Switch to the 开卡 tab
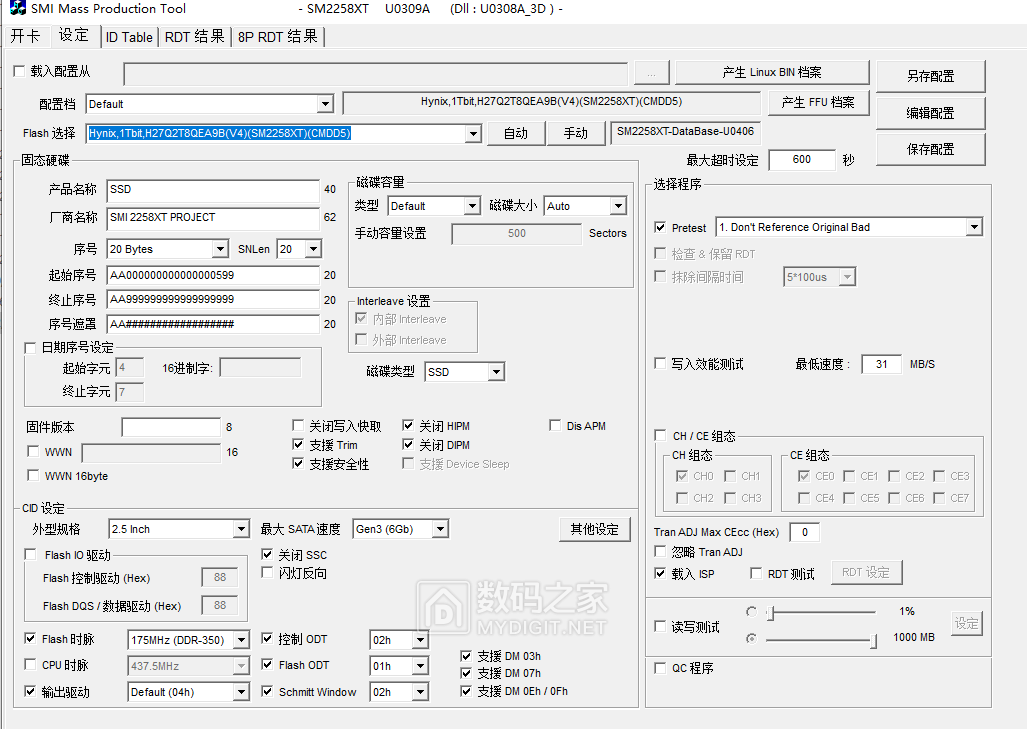Image resolution: width=1027 pixels, height=729 pixels. [x=26, y=36]
